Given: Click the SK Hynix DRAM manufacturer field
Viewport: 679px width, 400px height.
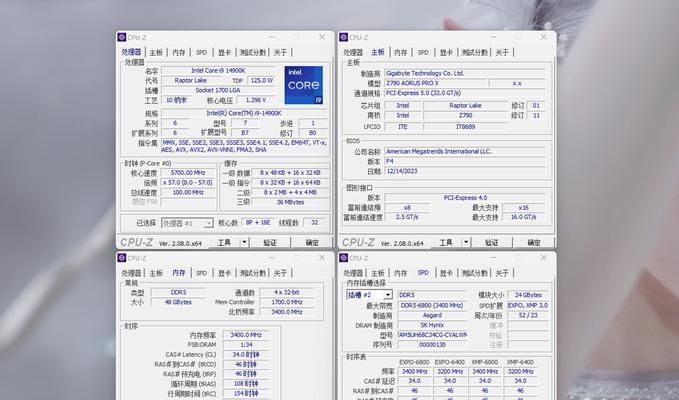Looking at the screenshot, I should point(432,325).
